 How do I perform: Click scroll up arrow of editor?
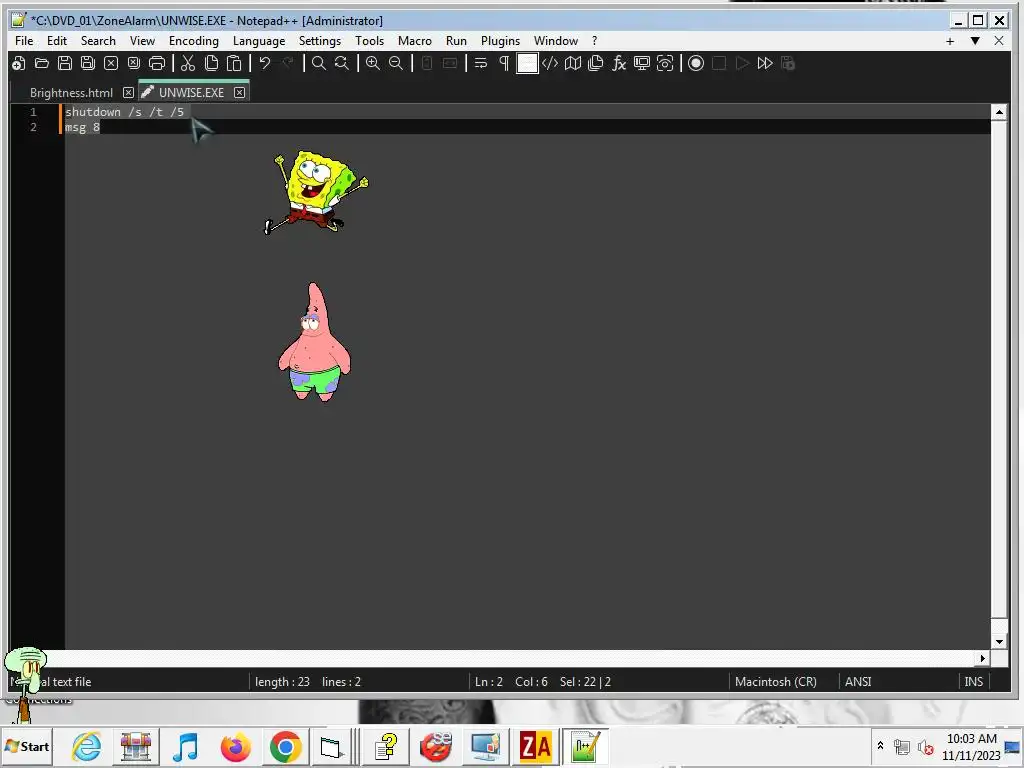[x=999, y=112]
